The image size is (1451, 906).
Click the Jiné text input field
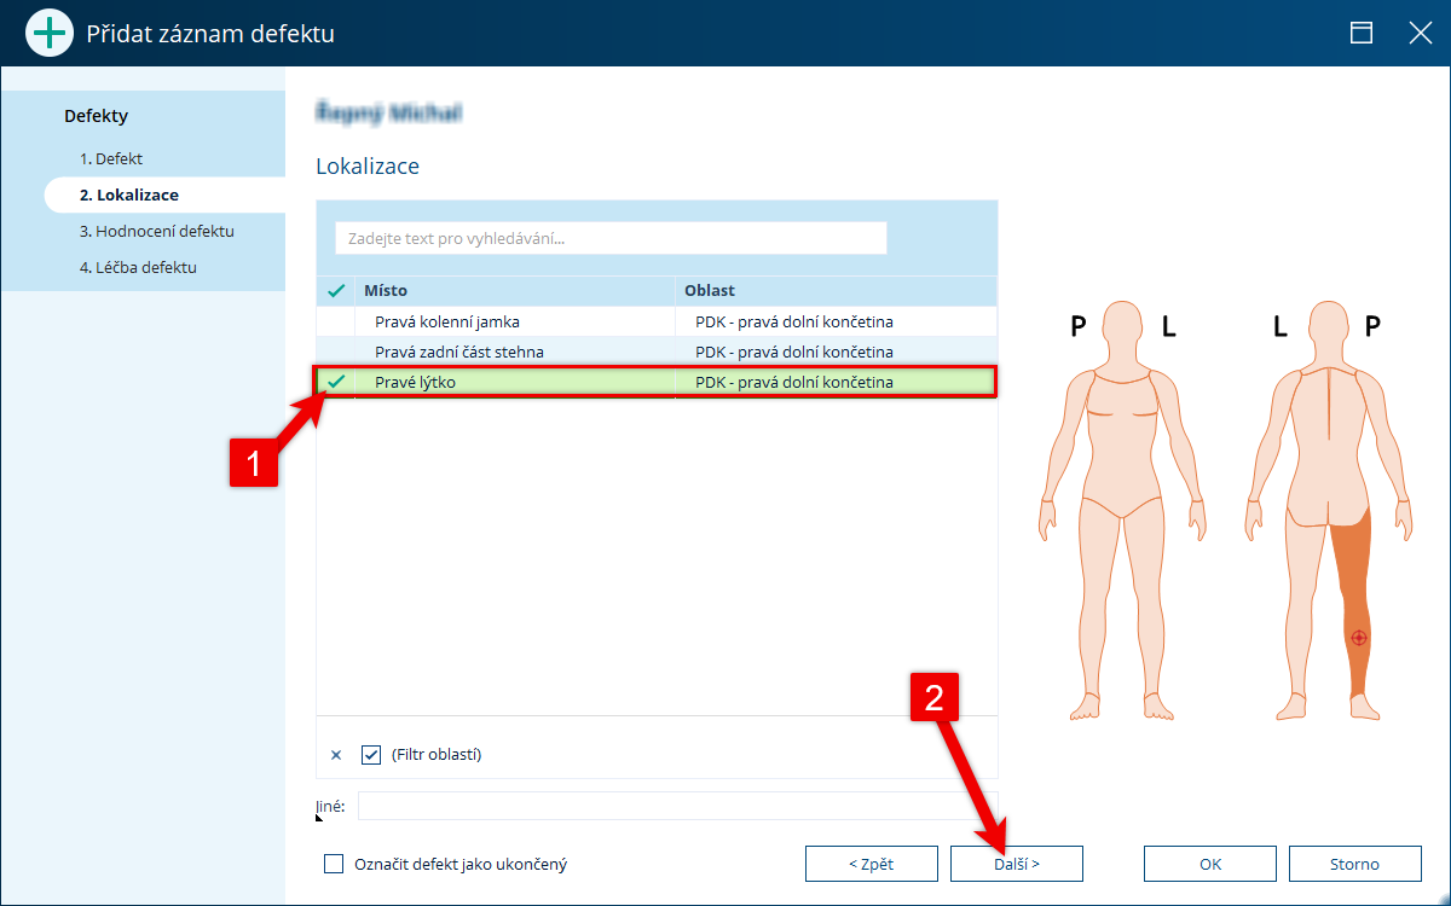677,806
